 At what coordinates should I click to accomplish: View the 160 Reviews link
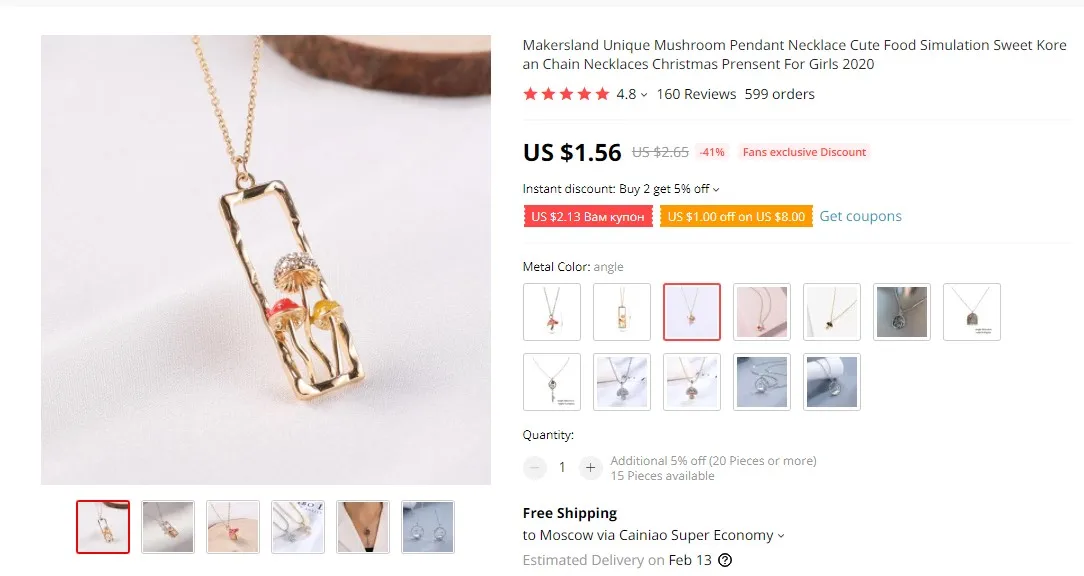[696, 94]
